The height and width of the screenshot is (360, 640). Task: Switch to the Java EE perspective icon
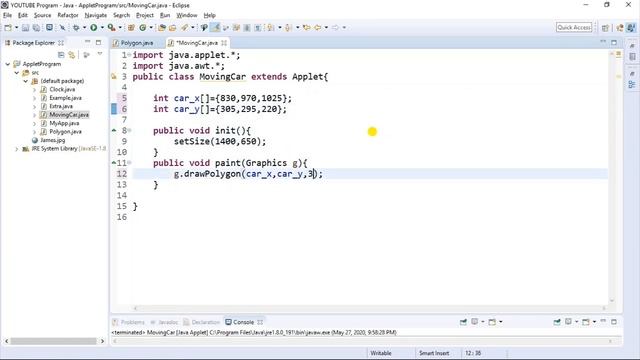click(x=620, y=27)
